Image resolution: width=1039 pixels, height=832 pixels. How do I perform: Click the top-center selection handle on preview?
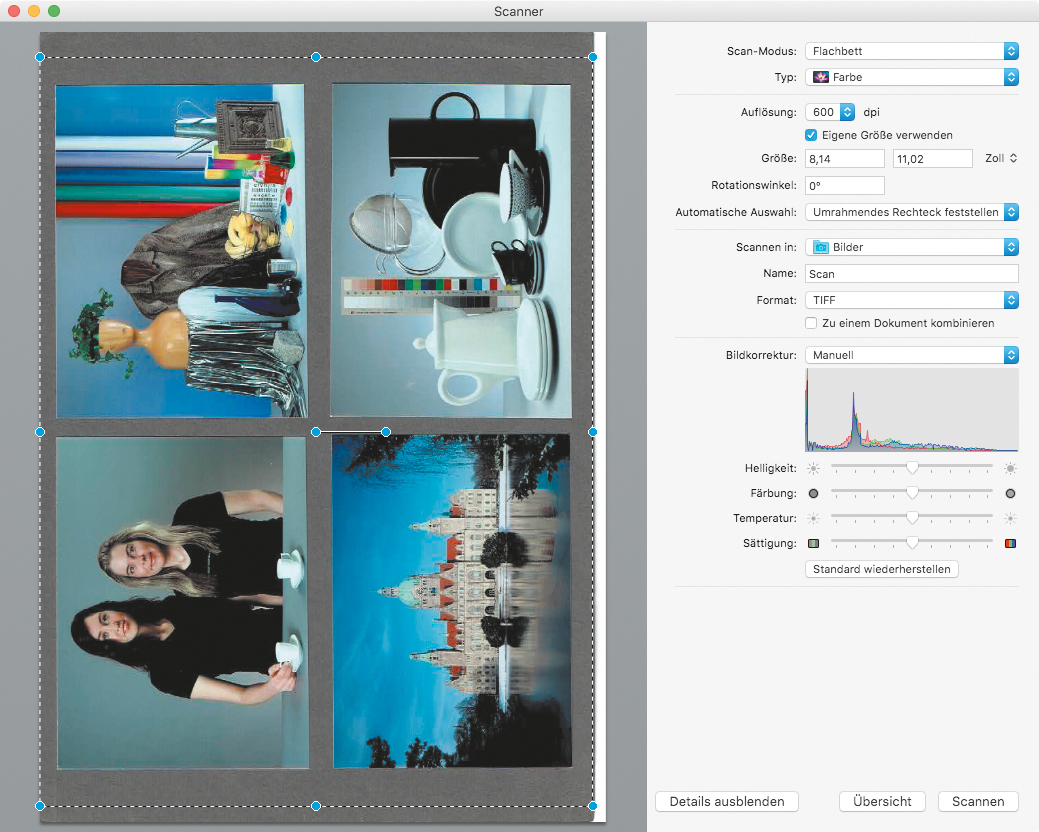tap(316, 57)
